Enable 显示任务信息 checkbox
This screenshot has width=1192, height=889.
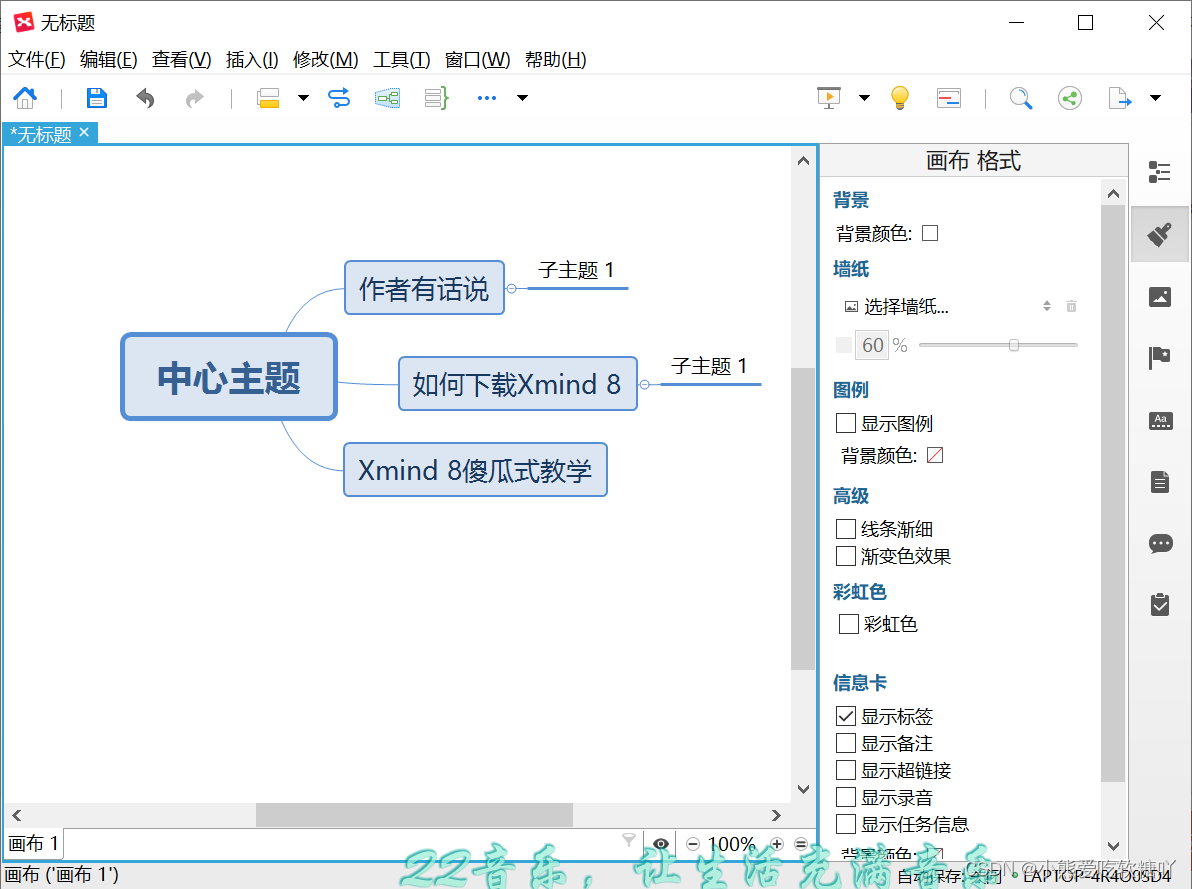click(845, 824)
